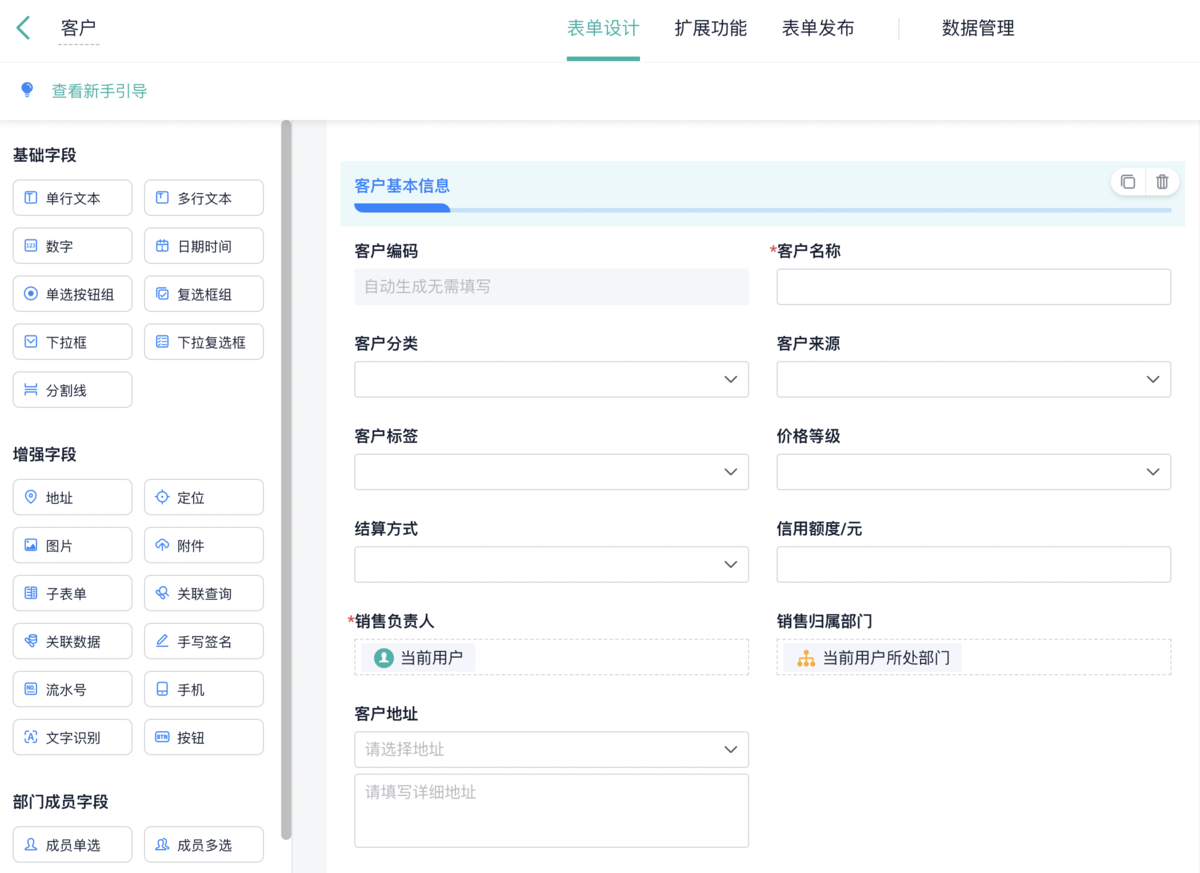Screen dimensions: 1200x873
Task: Switch to the 数据管理 tab
Action: [978, 28]
